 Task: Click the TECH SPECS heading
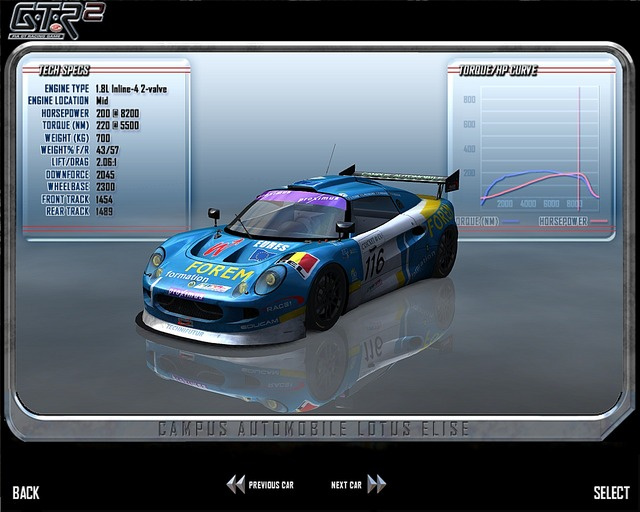[64, 71]
